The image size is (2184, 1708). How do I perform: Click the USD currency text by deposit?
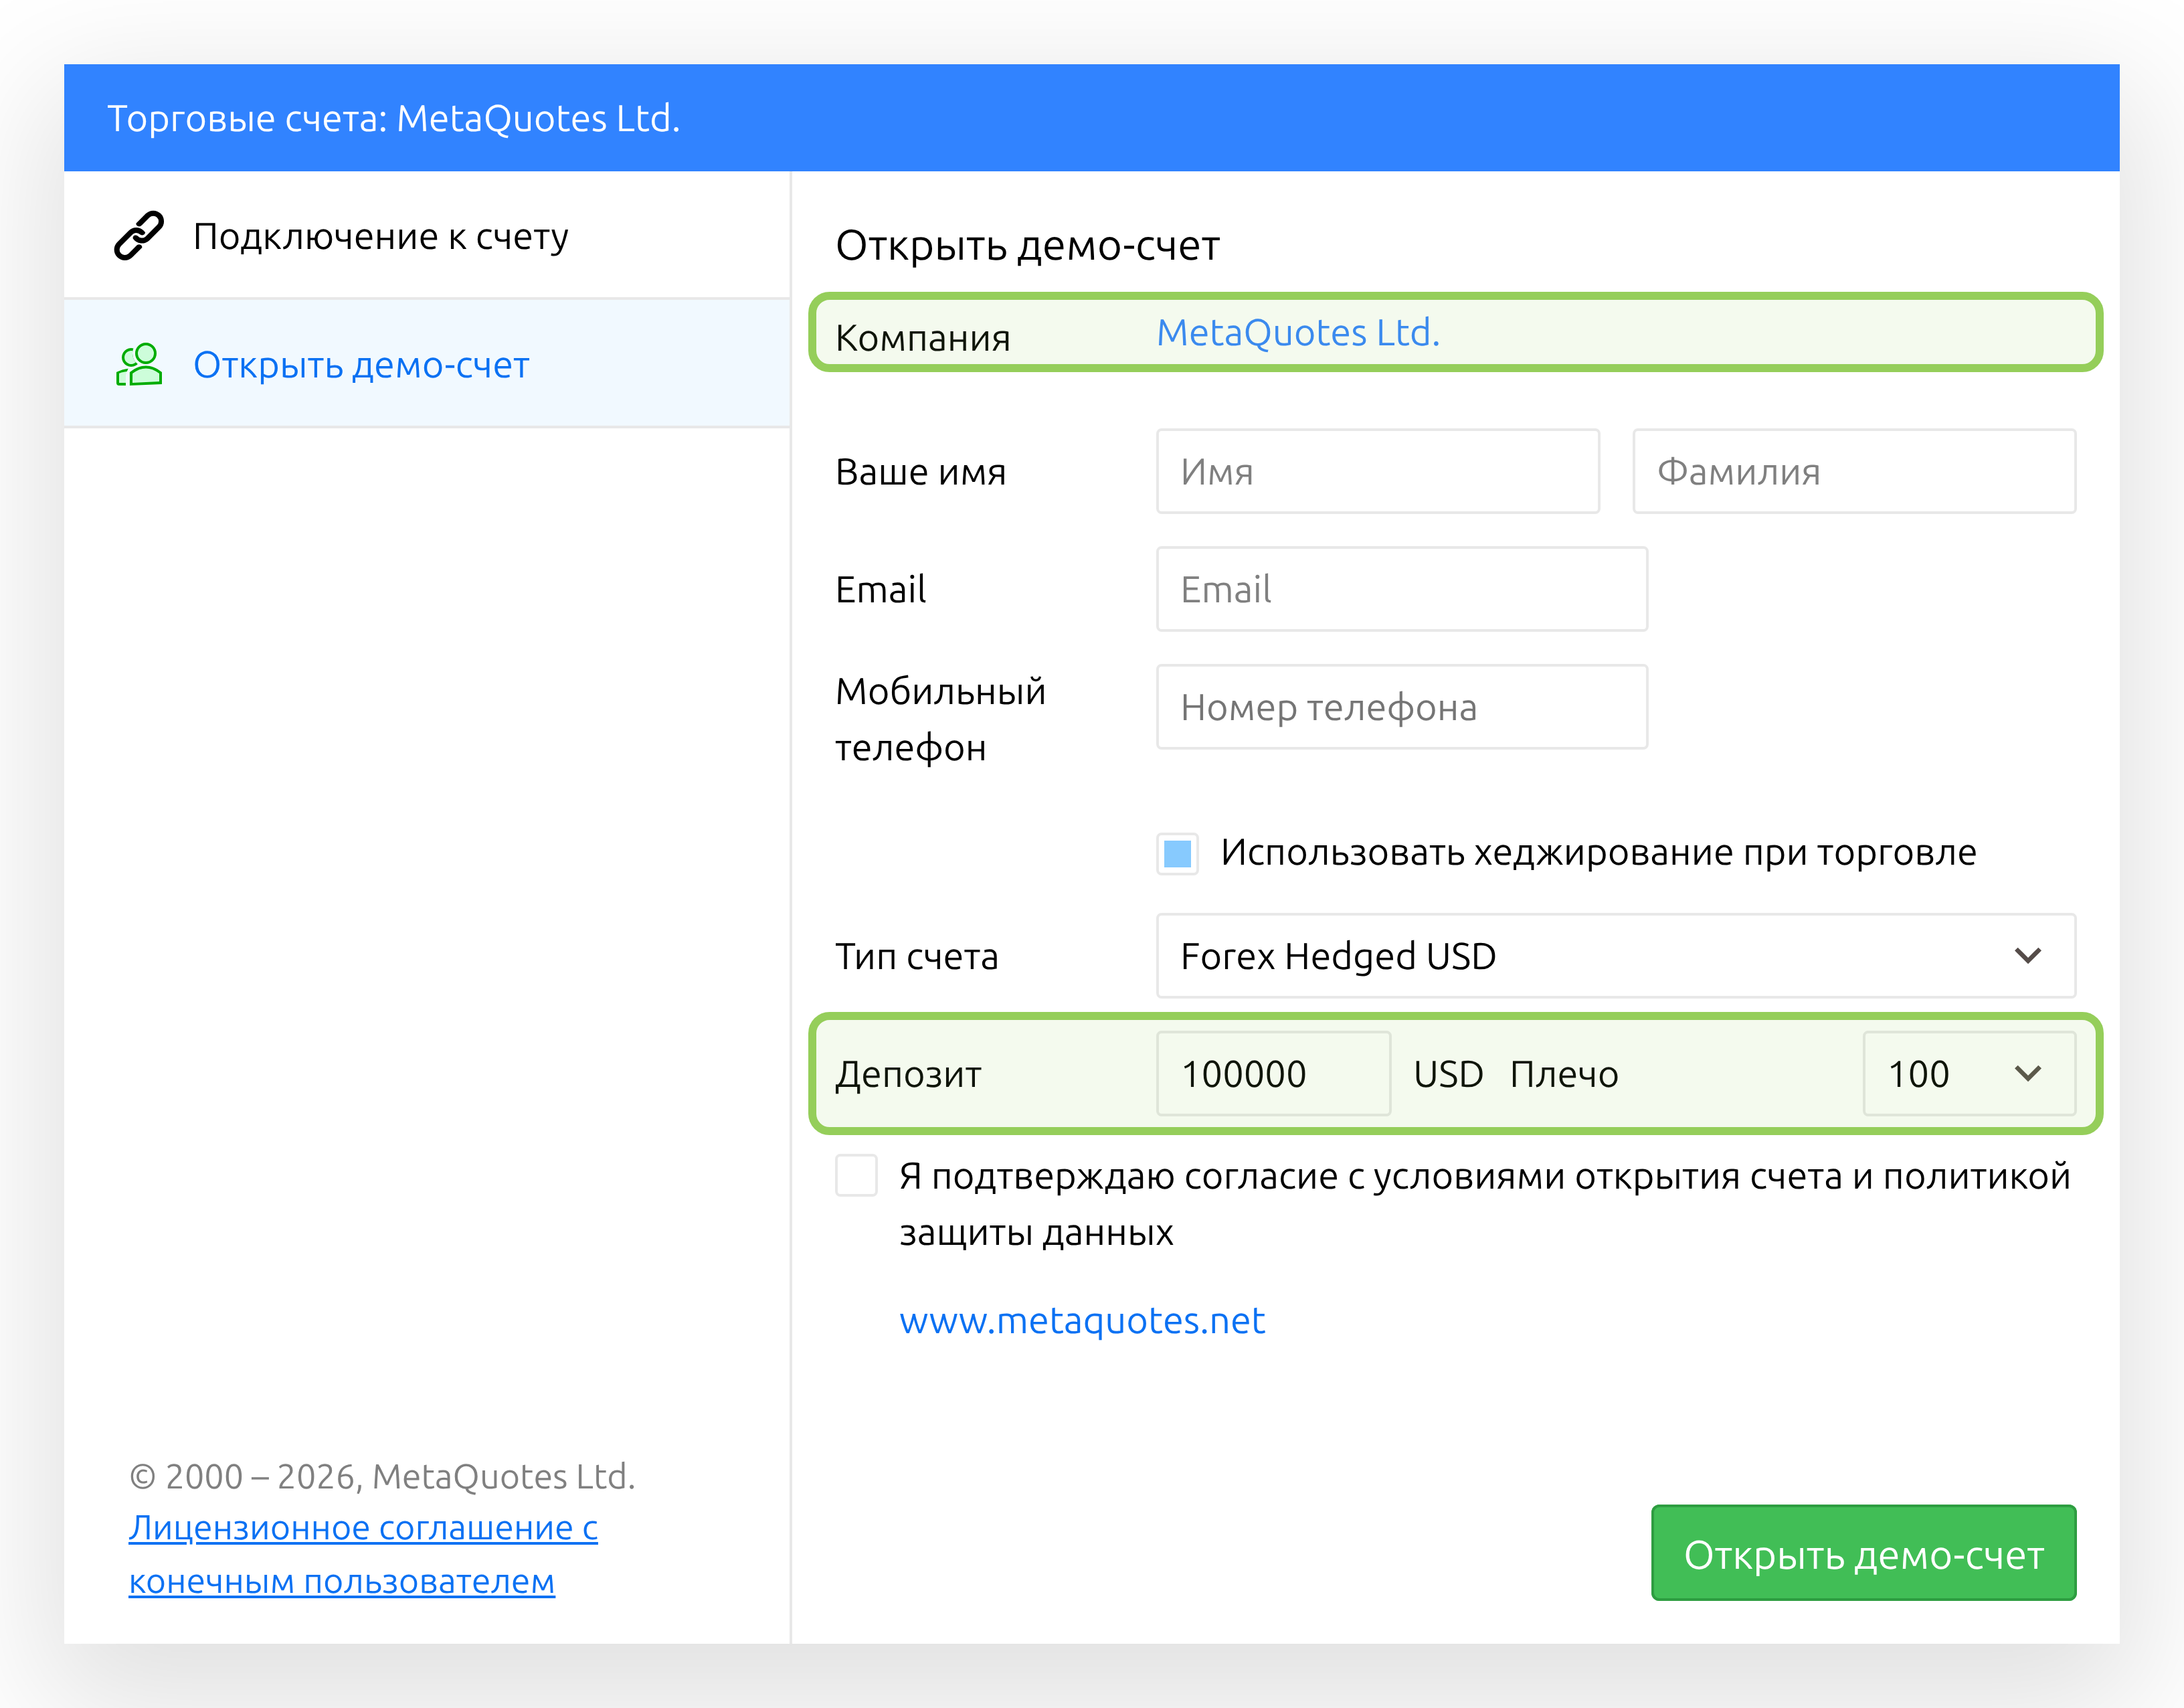point(1448,1074)
